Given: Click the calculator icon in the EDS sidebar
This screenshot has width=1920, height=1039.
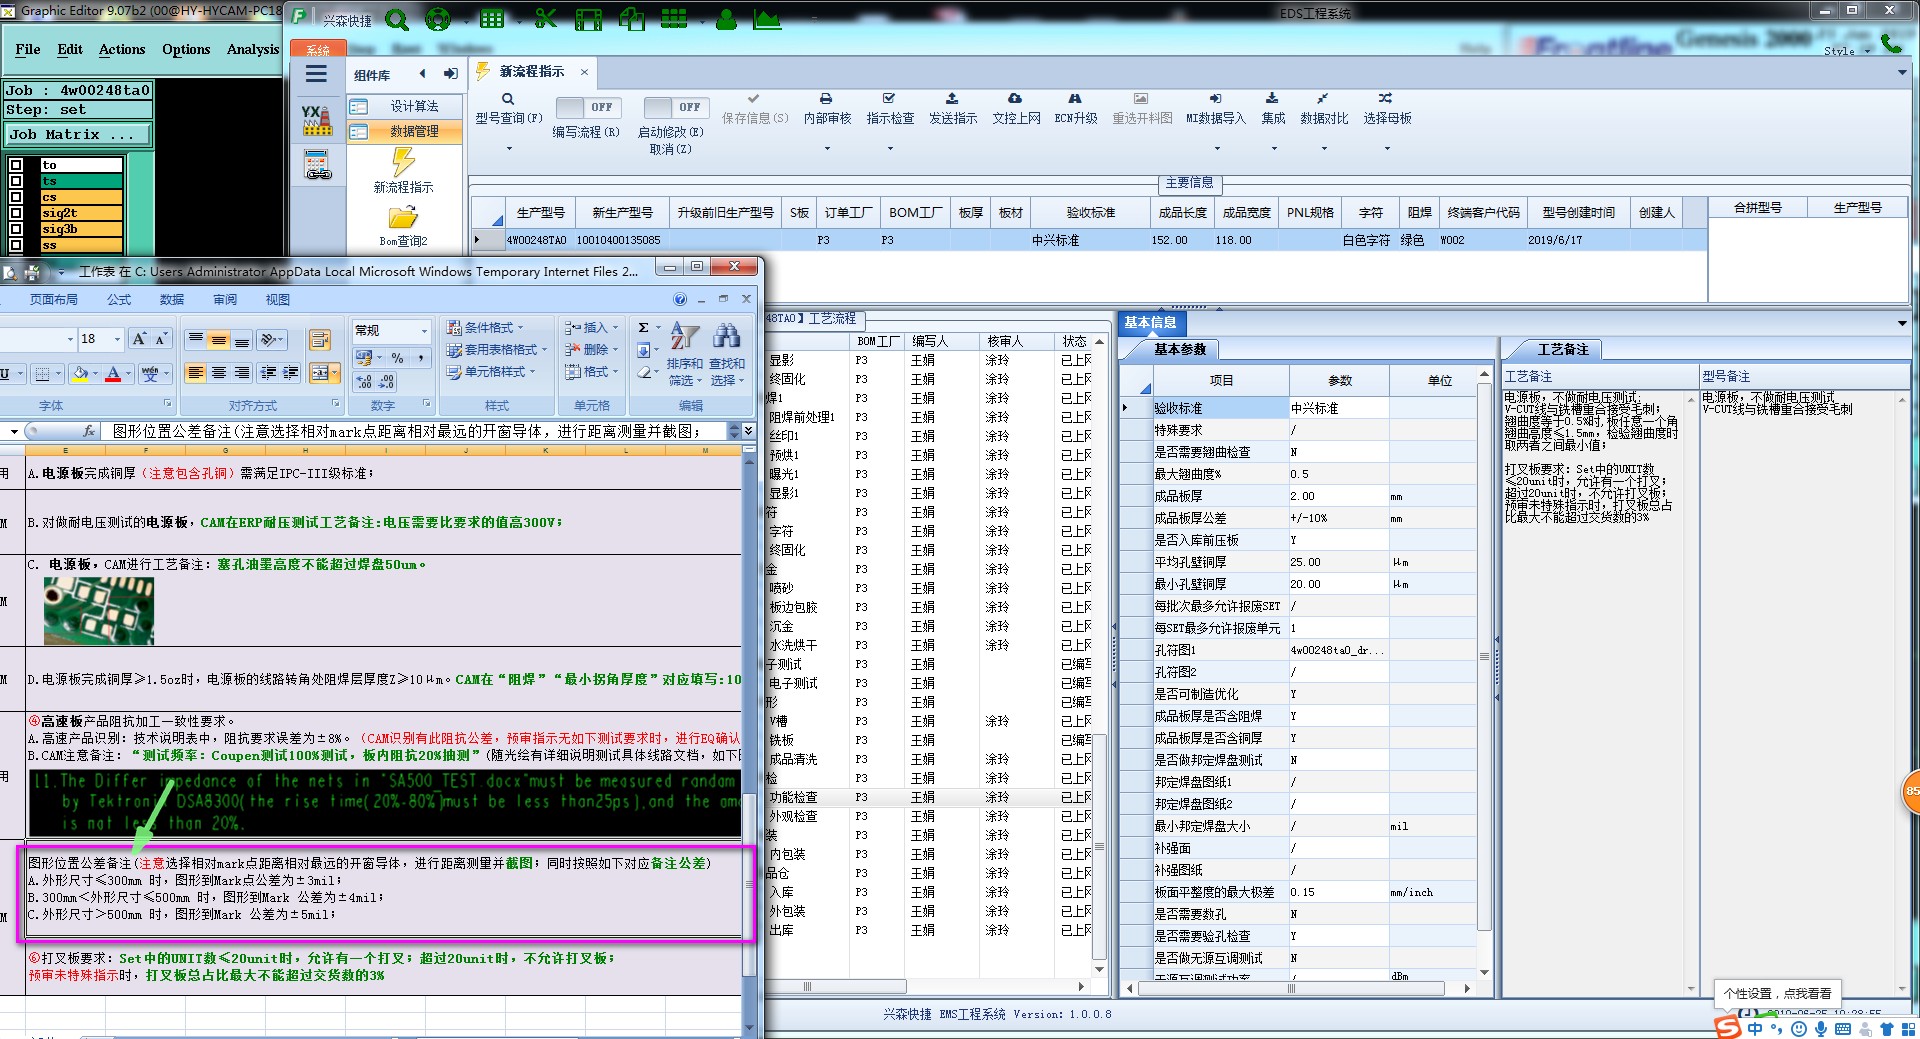Looking at the screenshot, I should point(317,165).
